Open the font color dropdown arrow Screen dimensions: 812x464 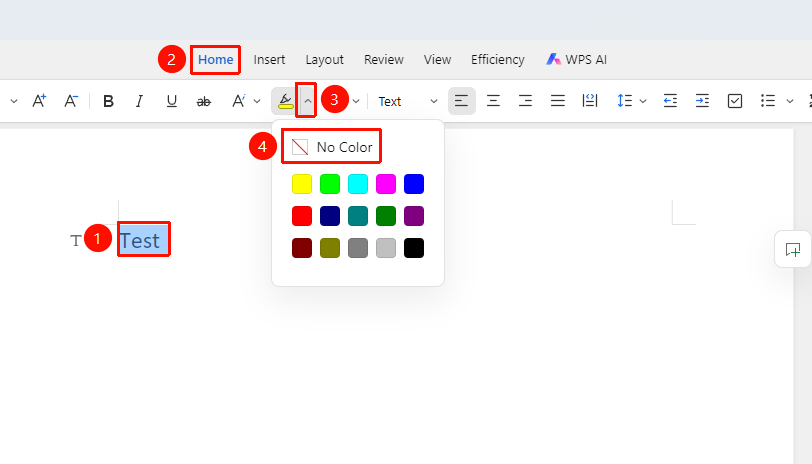pos(356,102)
